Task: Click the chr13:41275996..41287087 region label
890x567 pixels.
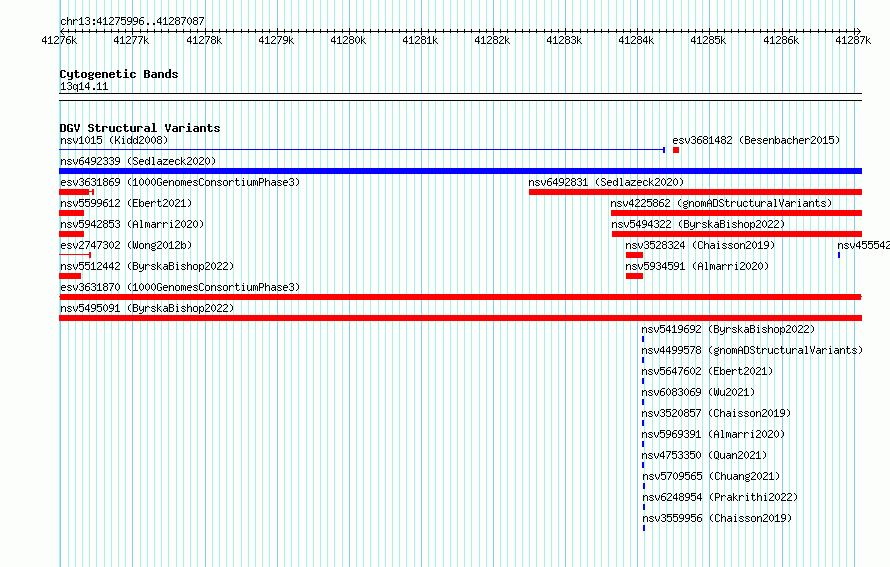Action: click(132, 21)
